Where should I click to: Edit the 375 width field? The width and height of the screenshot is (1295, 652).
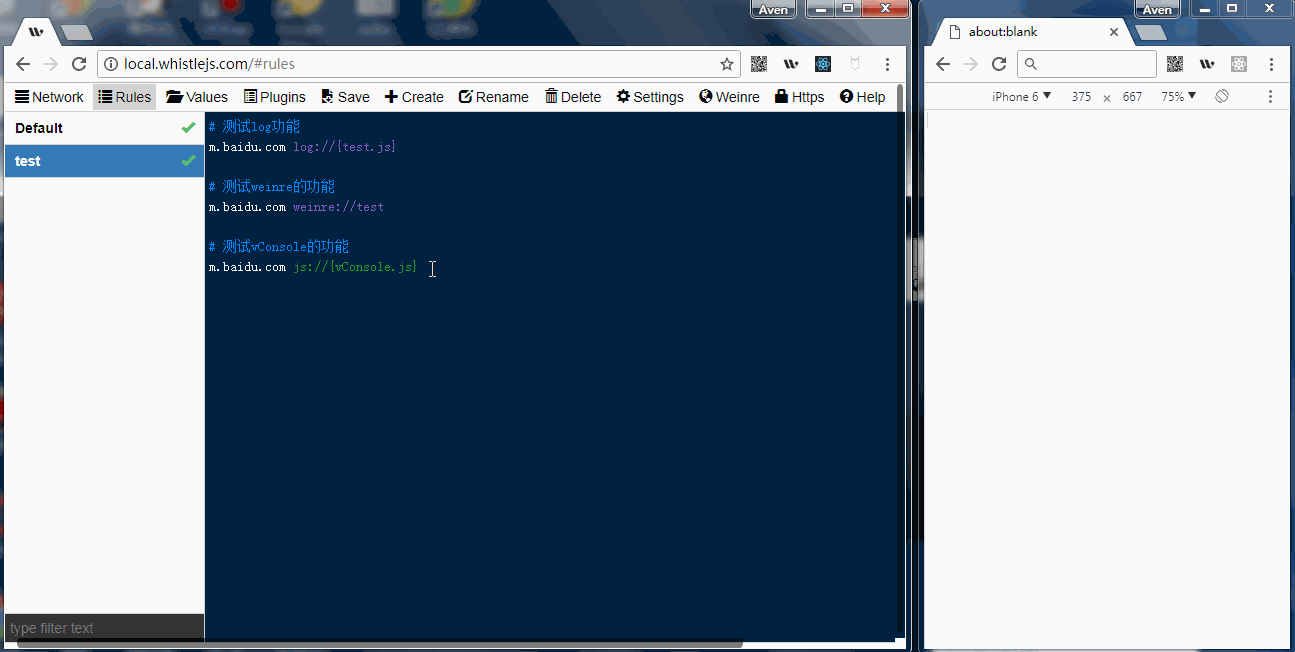tap(1081, 97)
